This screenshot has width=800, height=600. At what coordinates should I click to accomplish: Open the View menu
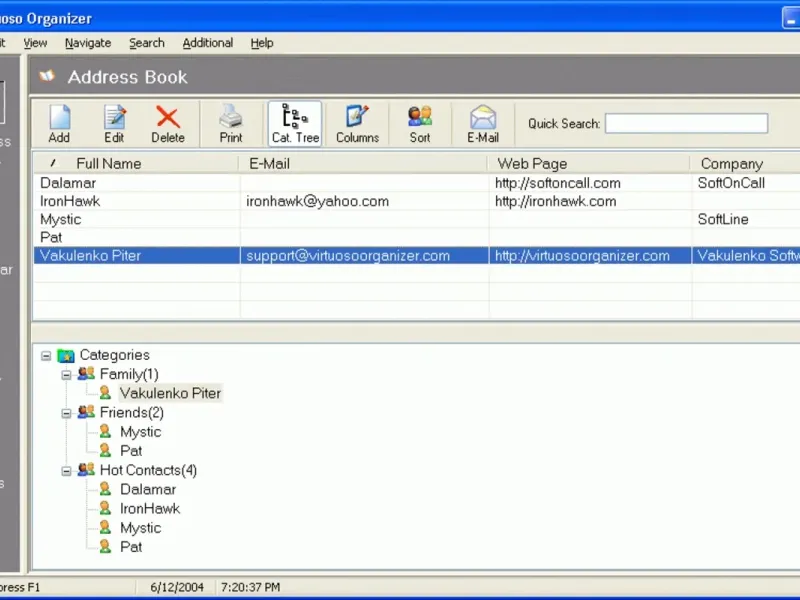(x=35, y=43)
